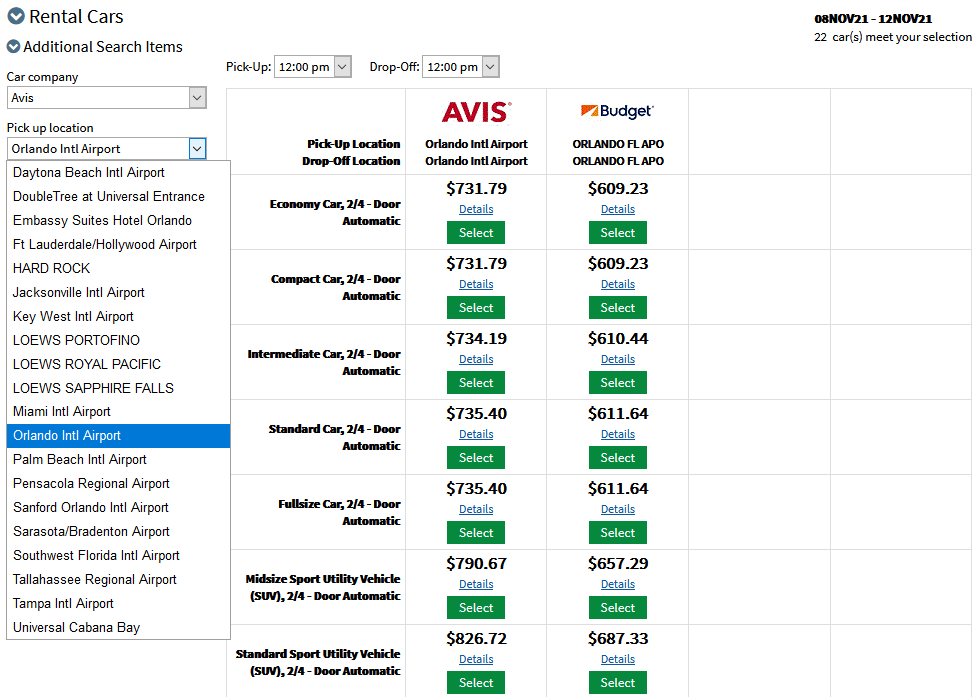View Details for Avis Fullsize Car
Screen dimensions: 972x697
click(x=476, y=510)
